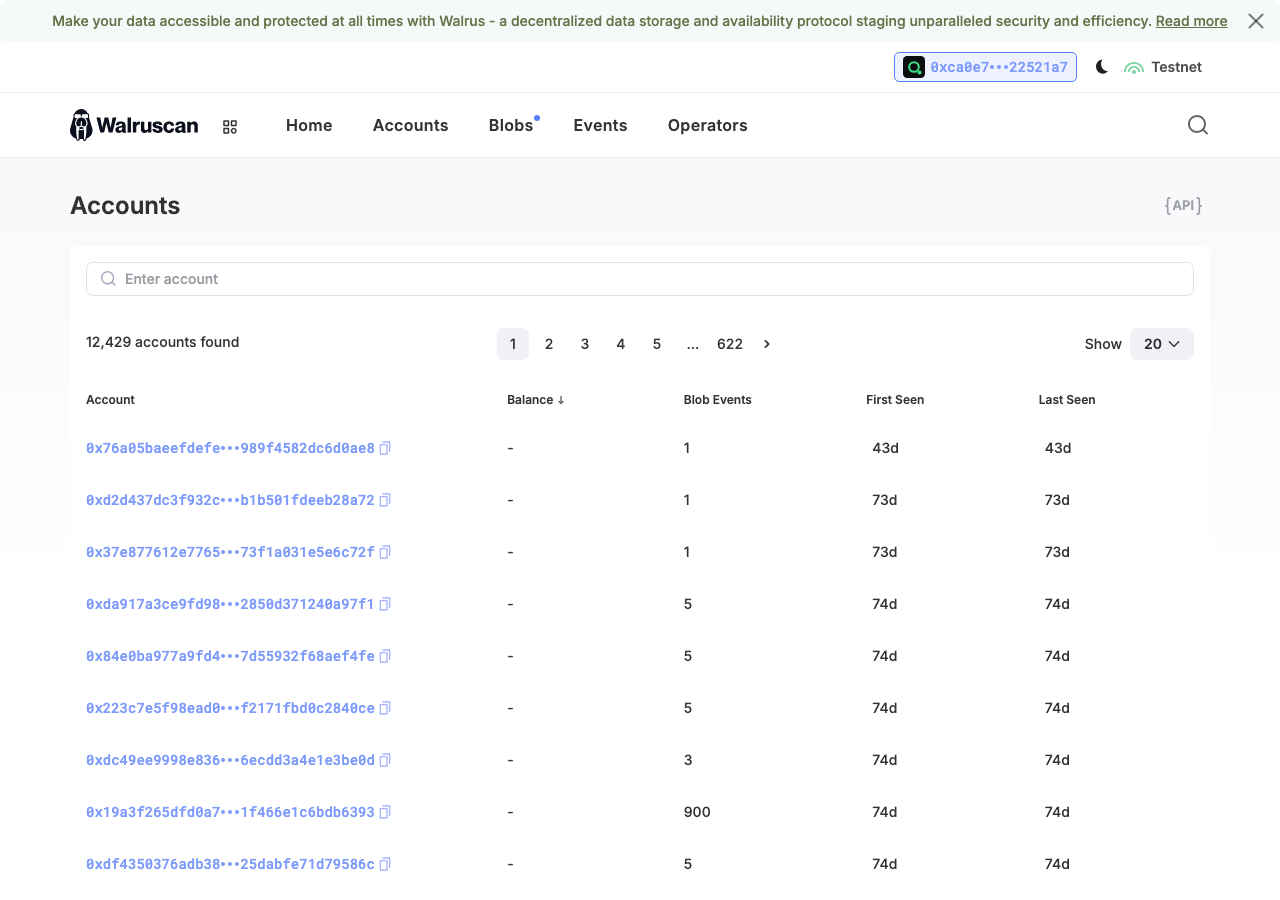The image size is (1280, 900).
Task: Copy address 0xda917a3ce9fd98•••2850d371240a97f1
Action: tap(385, 604)
